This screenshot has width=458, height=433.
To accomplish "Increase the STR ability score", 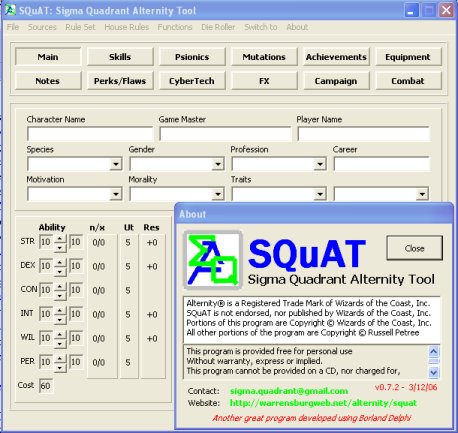I will 60,239.
